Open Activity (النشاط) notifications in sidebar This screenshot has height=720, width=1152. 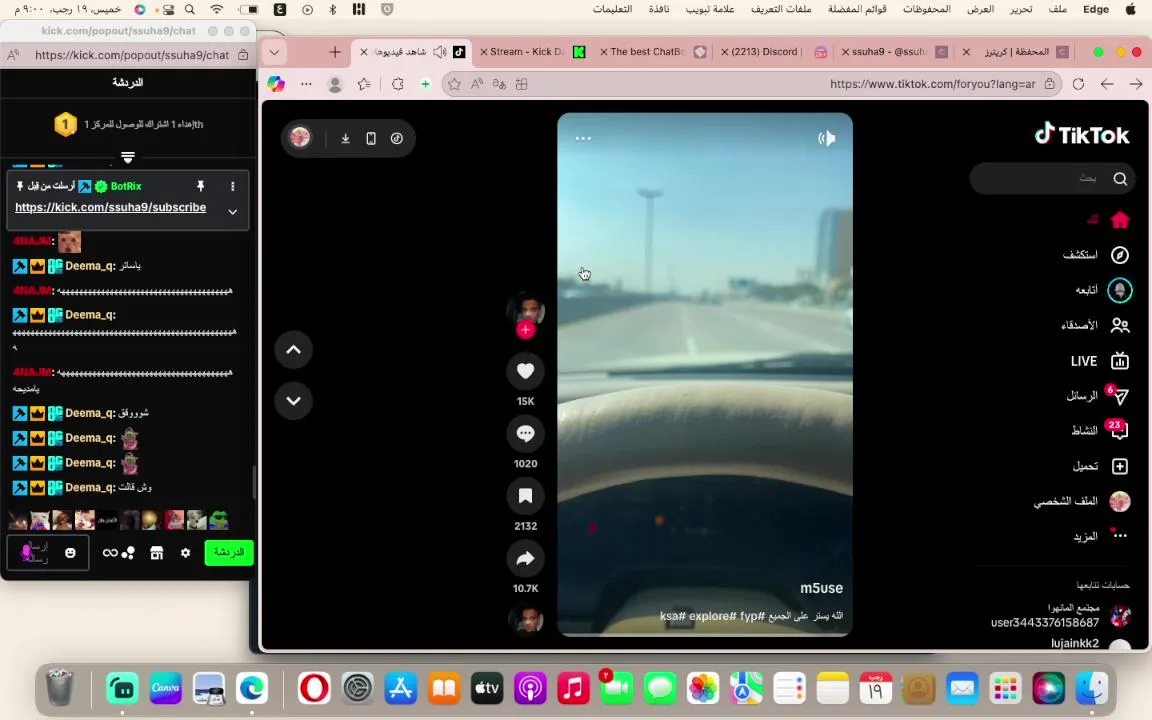coord(1100,430)
